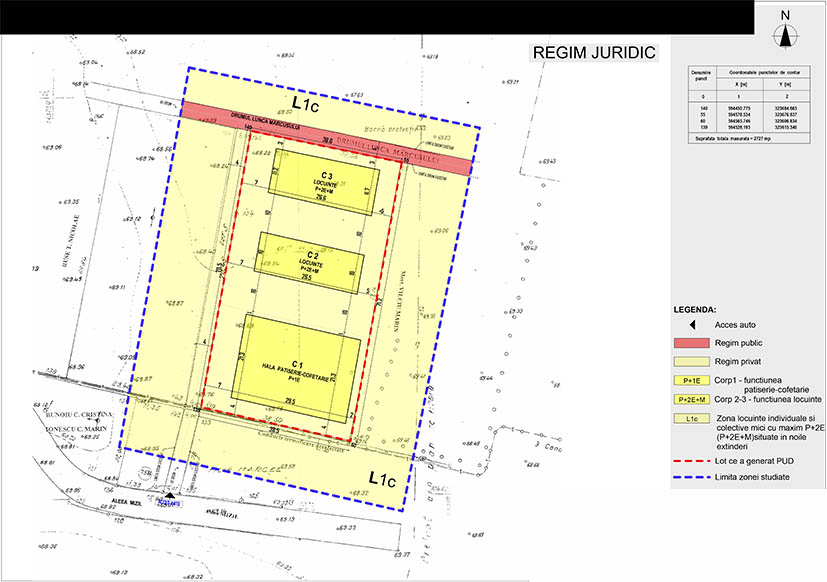Click the REGIM JURIDIC title
The height and width of the screenshot is (582, 827).
click(594, 53)
